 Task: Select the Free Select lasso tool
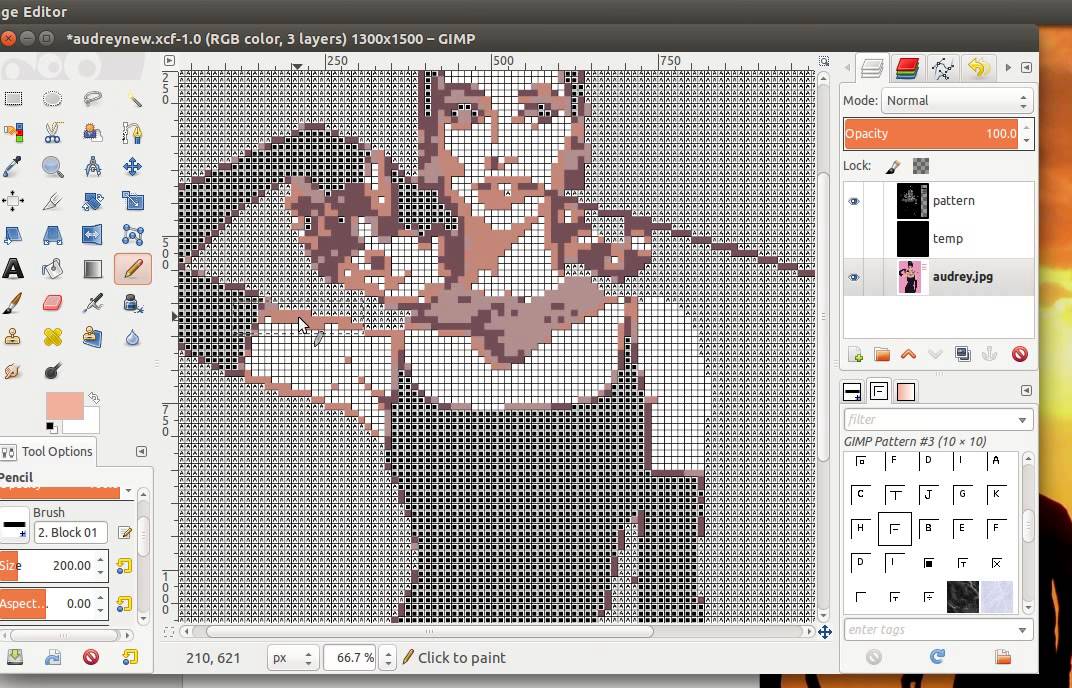tap(93, 99)
